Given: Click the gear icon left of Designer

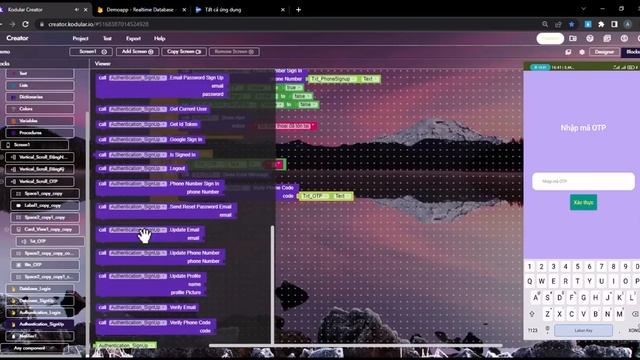Looking at the screenshot, I should tap(582, 52).
